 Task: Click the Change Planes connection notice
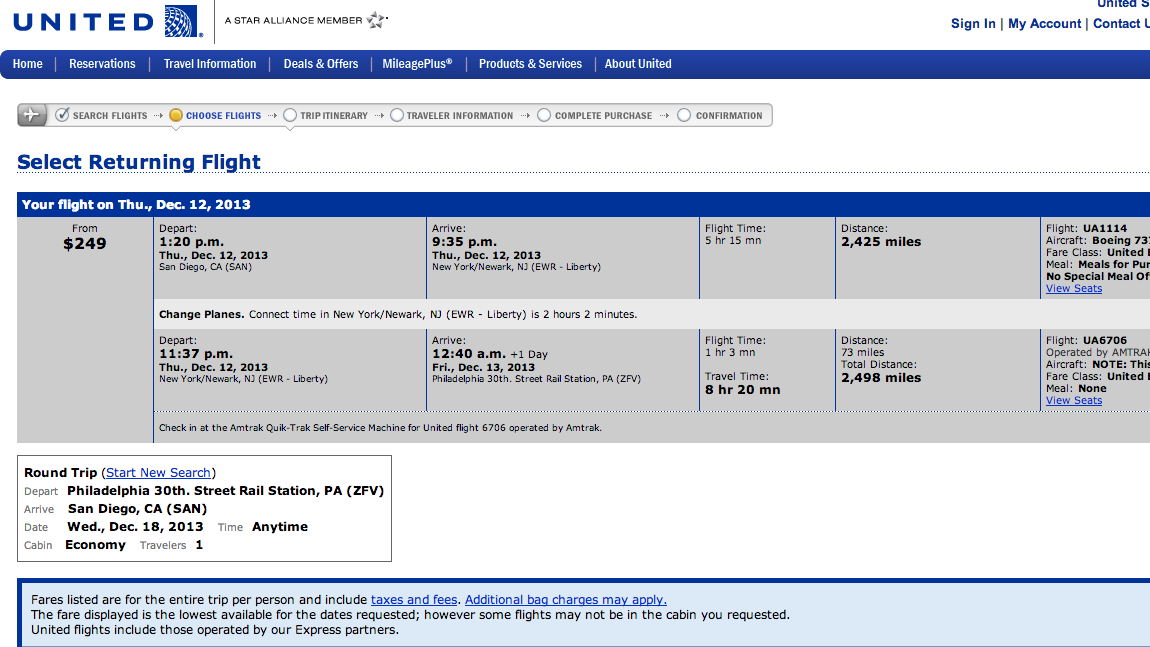coord(398,314)
